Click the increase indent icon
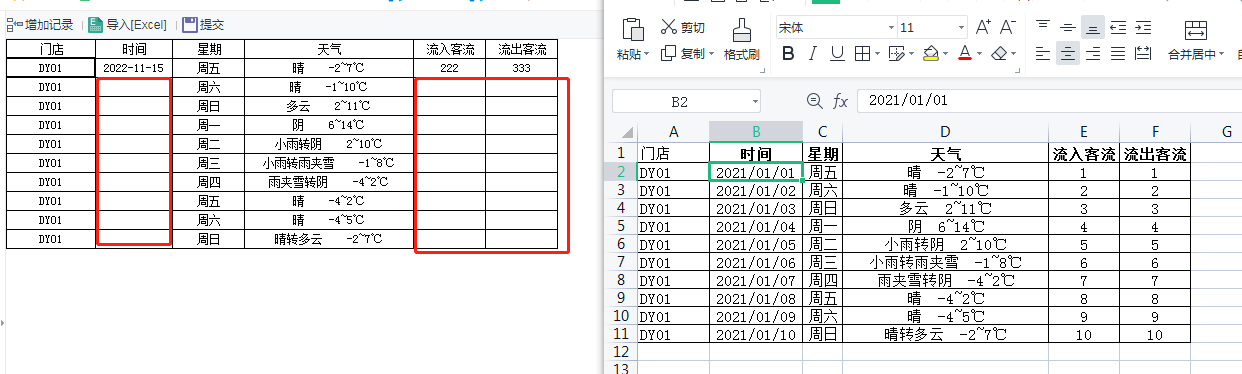 [x=1143, y=27]
